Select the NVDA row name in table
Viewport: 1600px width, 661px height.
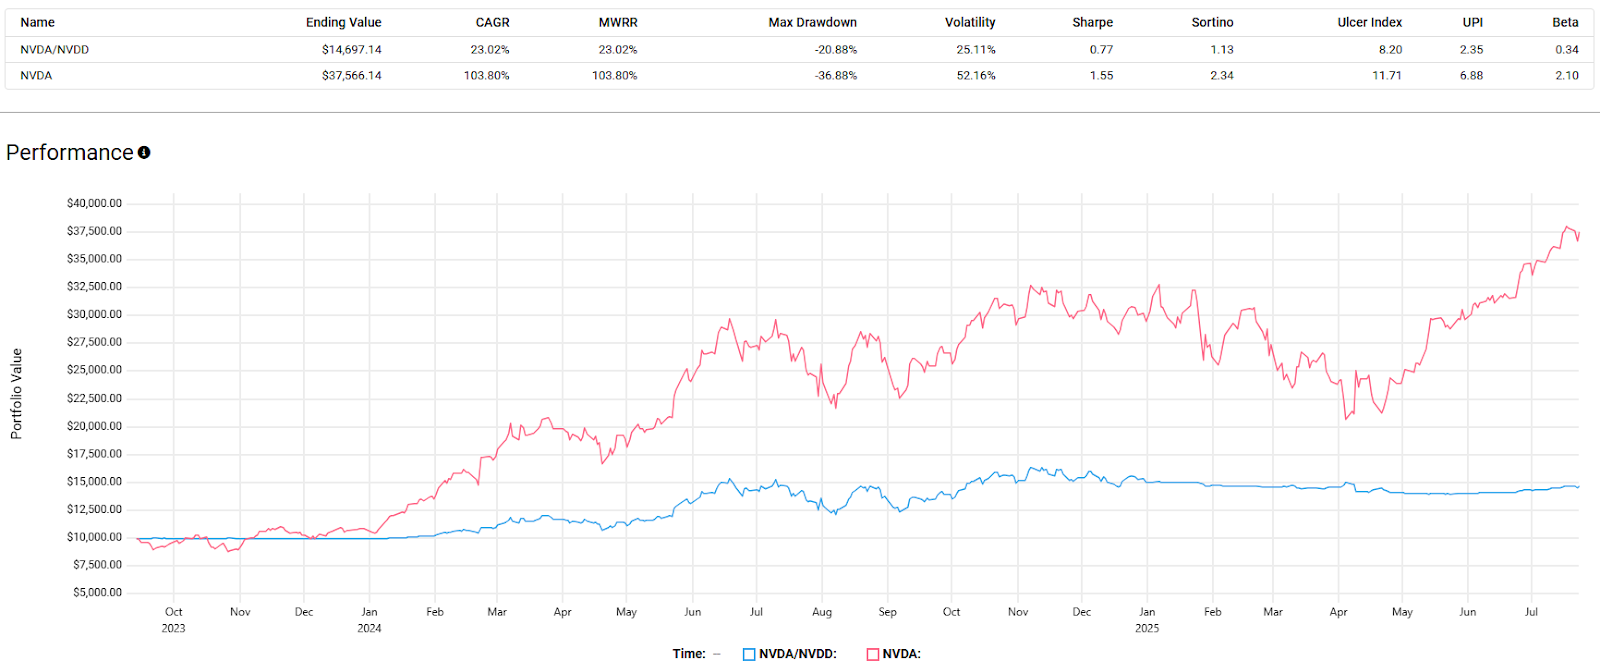(x=36, y=75)
